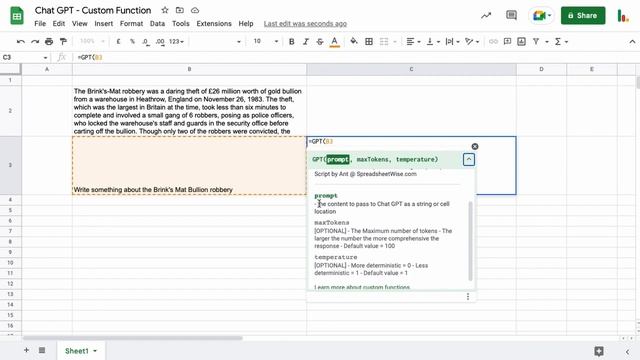Image resolution: width=640 pixels, height=360 pixels.
Task: Star the Chat GPT document
Action: point(165,10)
